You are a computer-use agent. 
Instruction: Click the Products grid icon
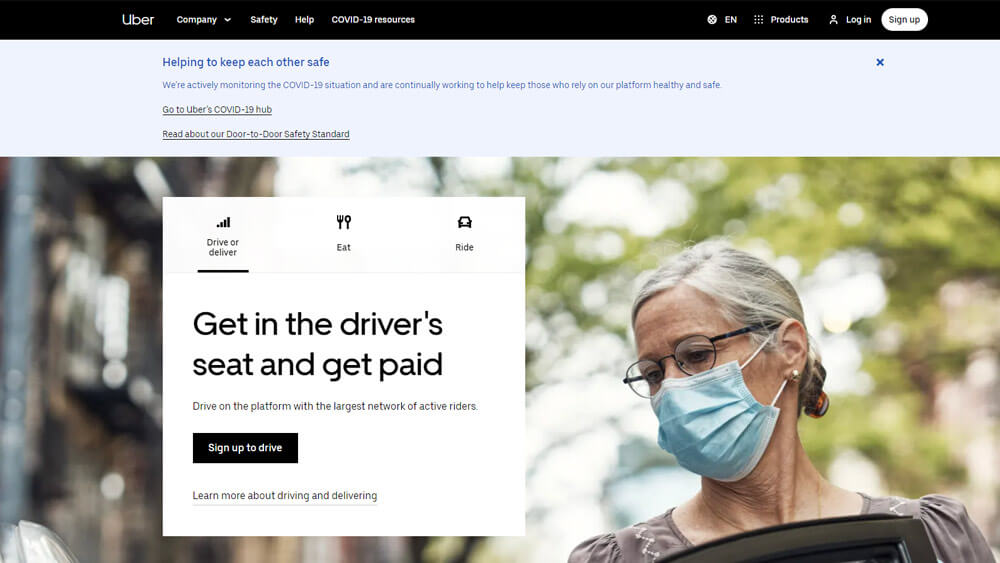pos(758,20)
